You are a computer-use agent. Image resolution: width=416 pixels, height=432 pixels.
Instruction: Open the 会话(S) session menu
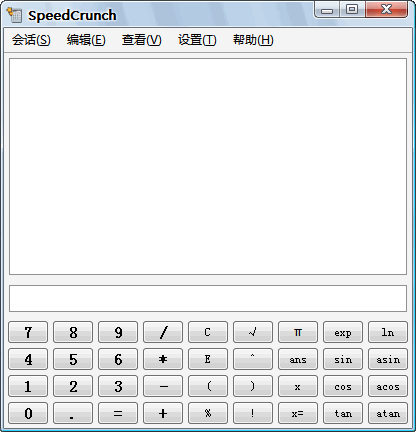[31, 40]
